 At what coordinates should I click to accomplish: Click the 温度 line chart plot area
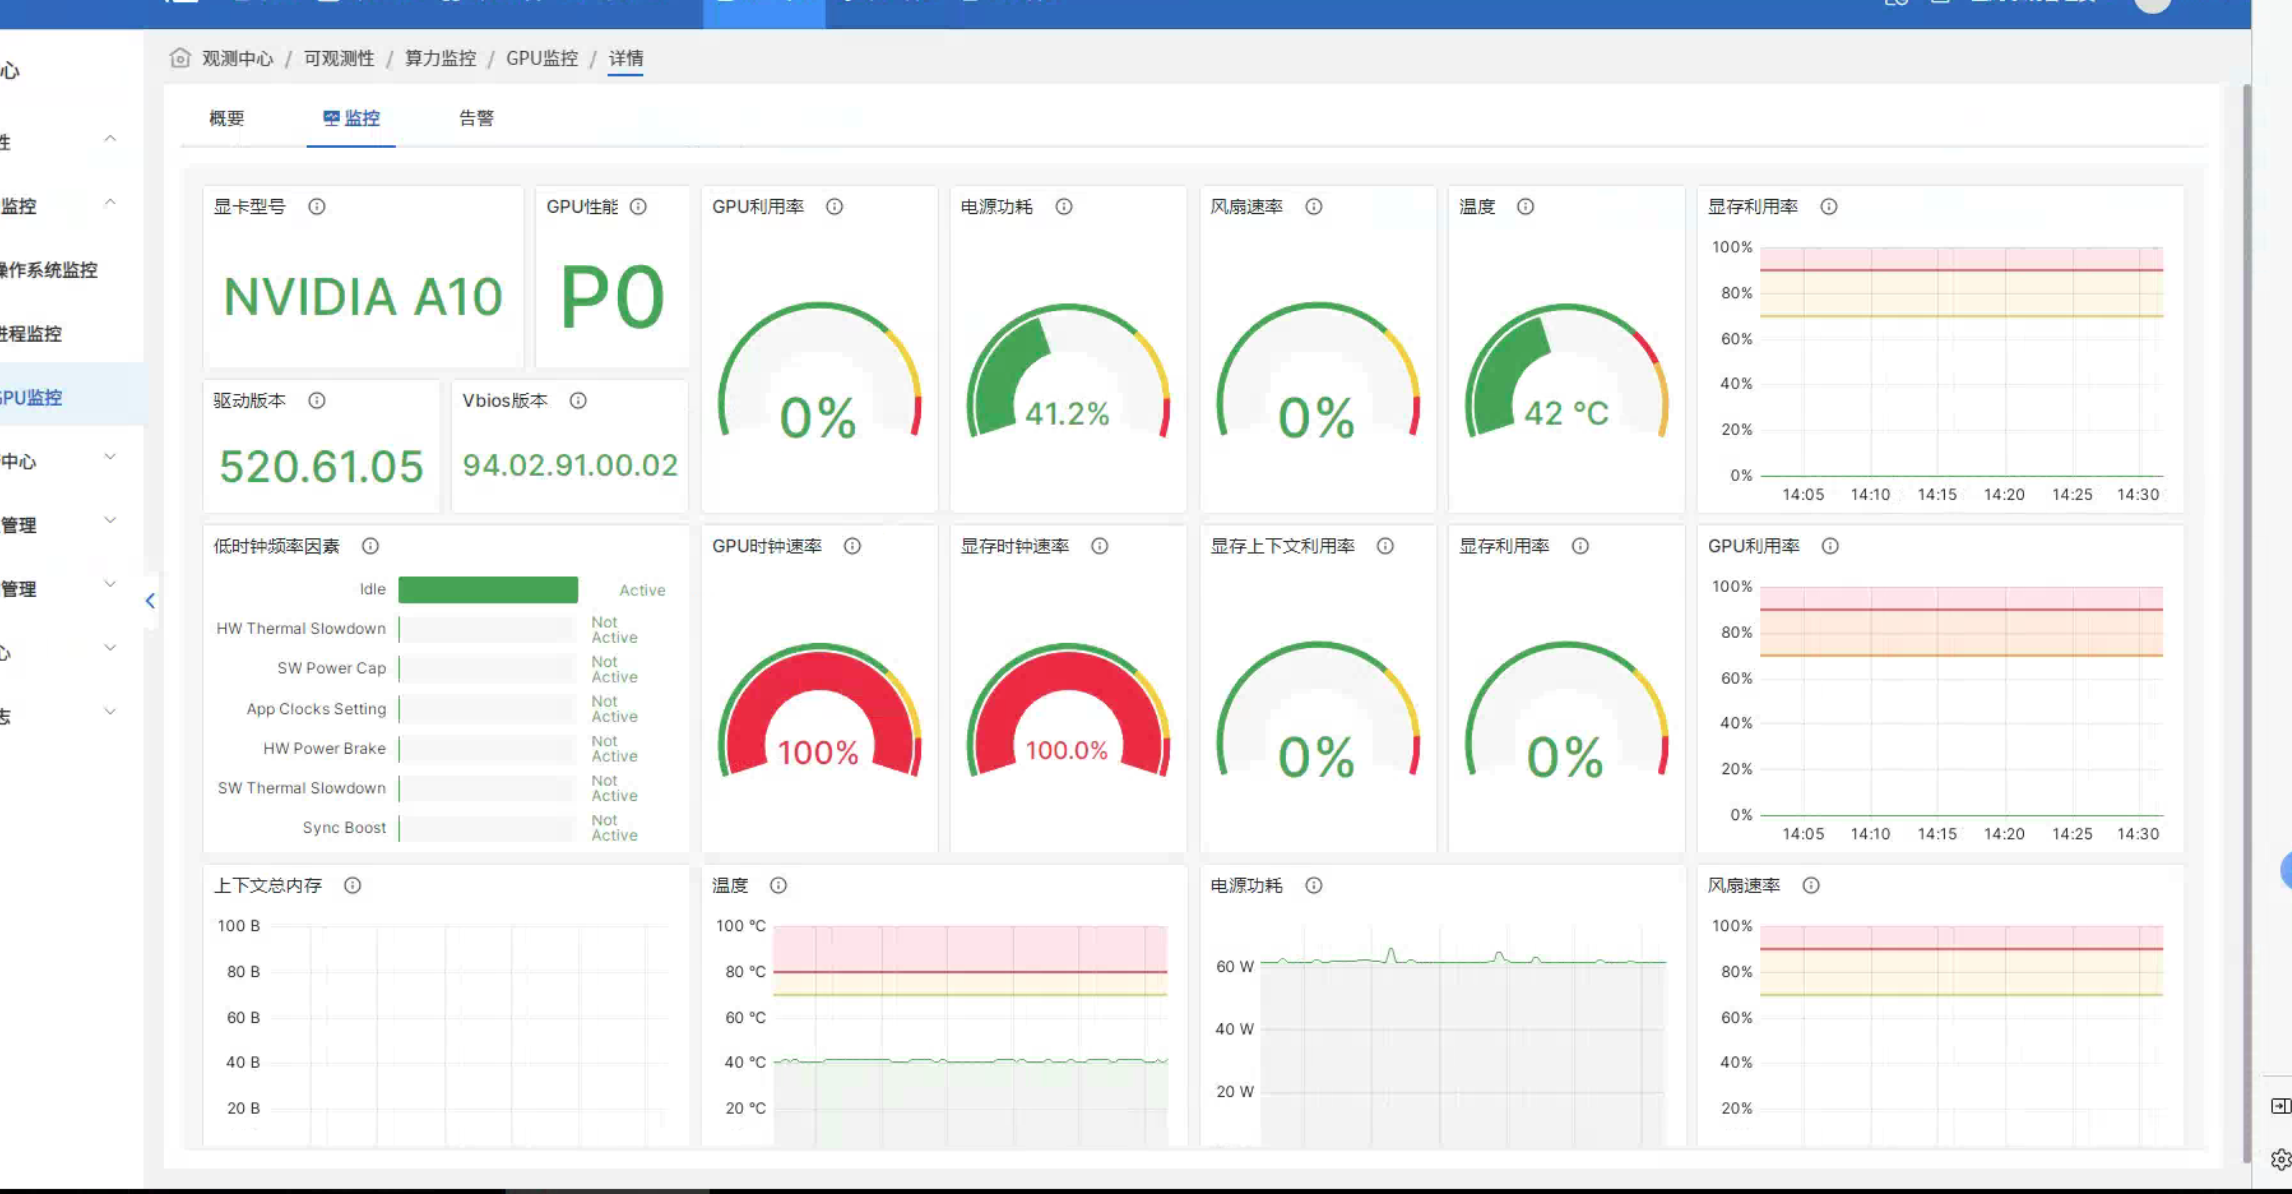pyautogui.click(x=970, y=1035)
